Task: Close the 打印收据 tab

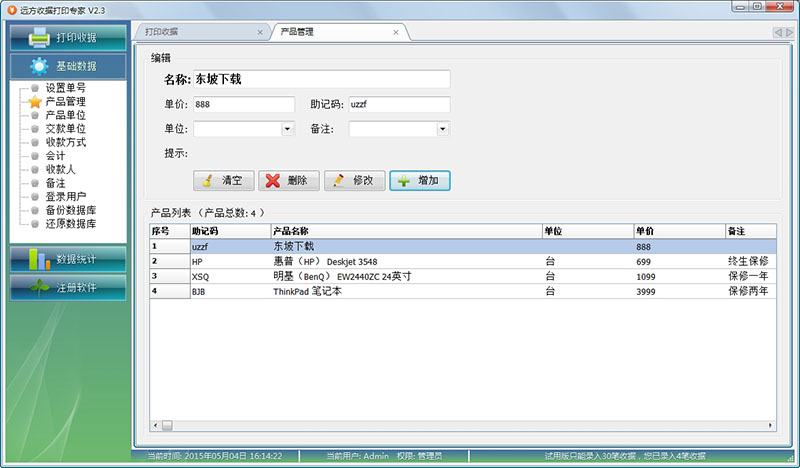Action: pyautogui.click(x=260, y=32)
